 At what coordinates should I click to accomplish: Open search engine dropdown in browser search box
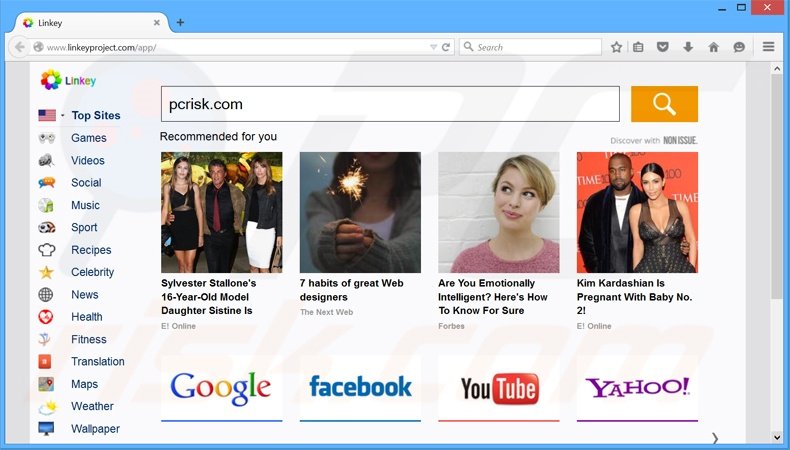[468, 47]
